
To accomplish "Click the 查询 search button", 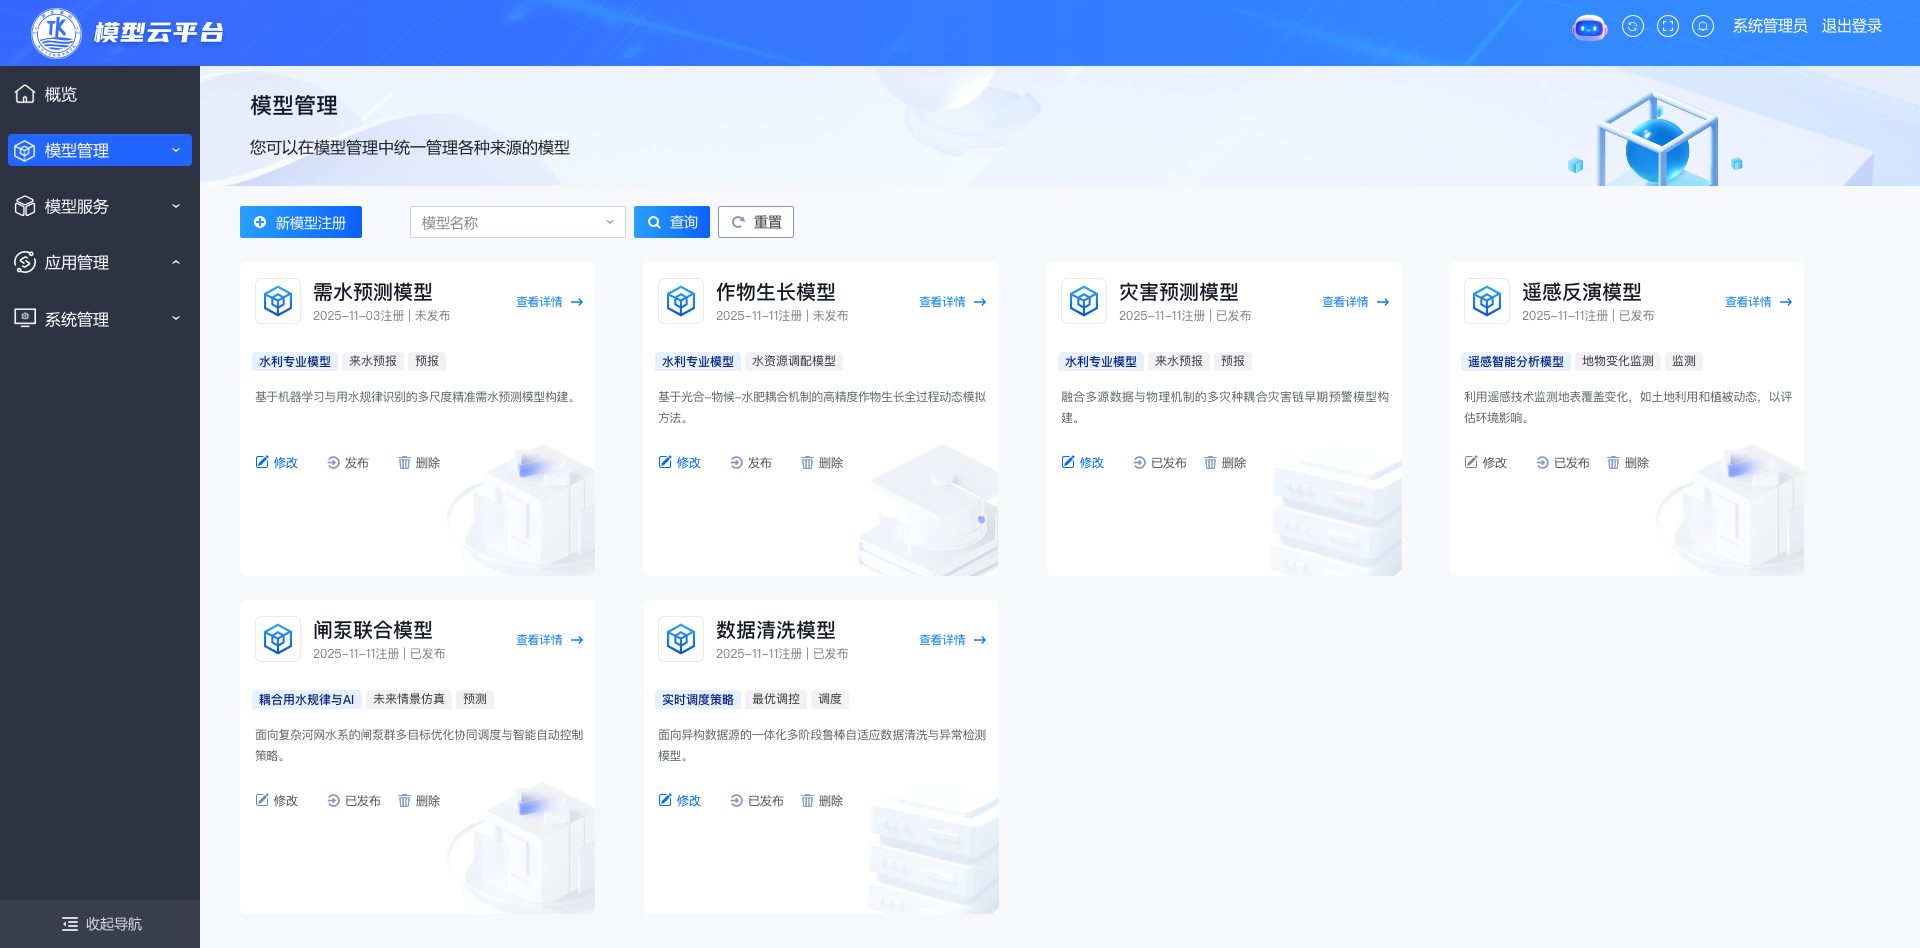I will tap(672, 222).
